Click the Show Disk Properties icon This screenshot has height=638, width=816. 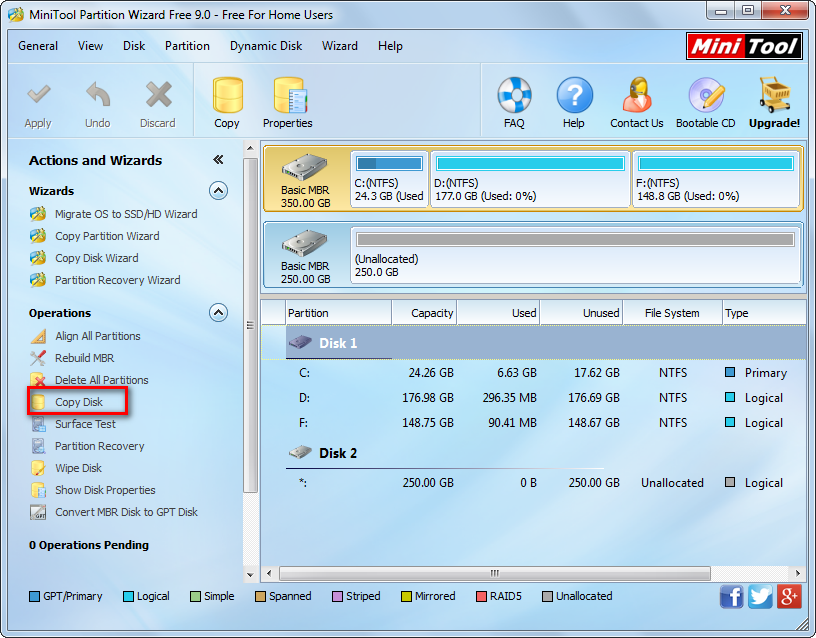[38, 490]
